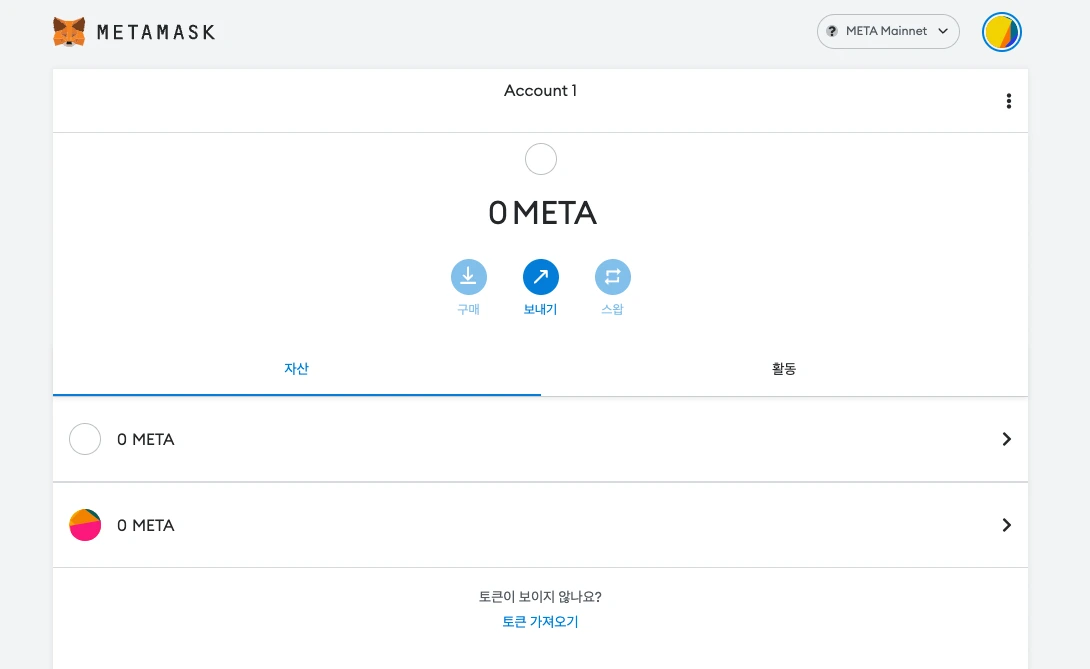Click the 보내기 (send) arrow icon

(540, 277)
